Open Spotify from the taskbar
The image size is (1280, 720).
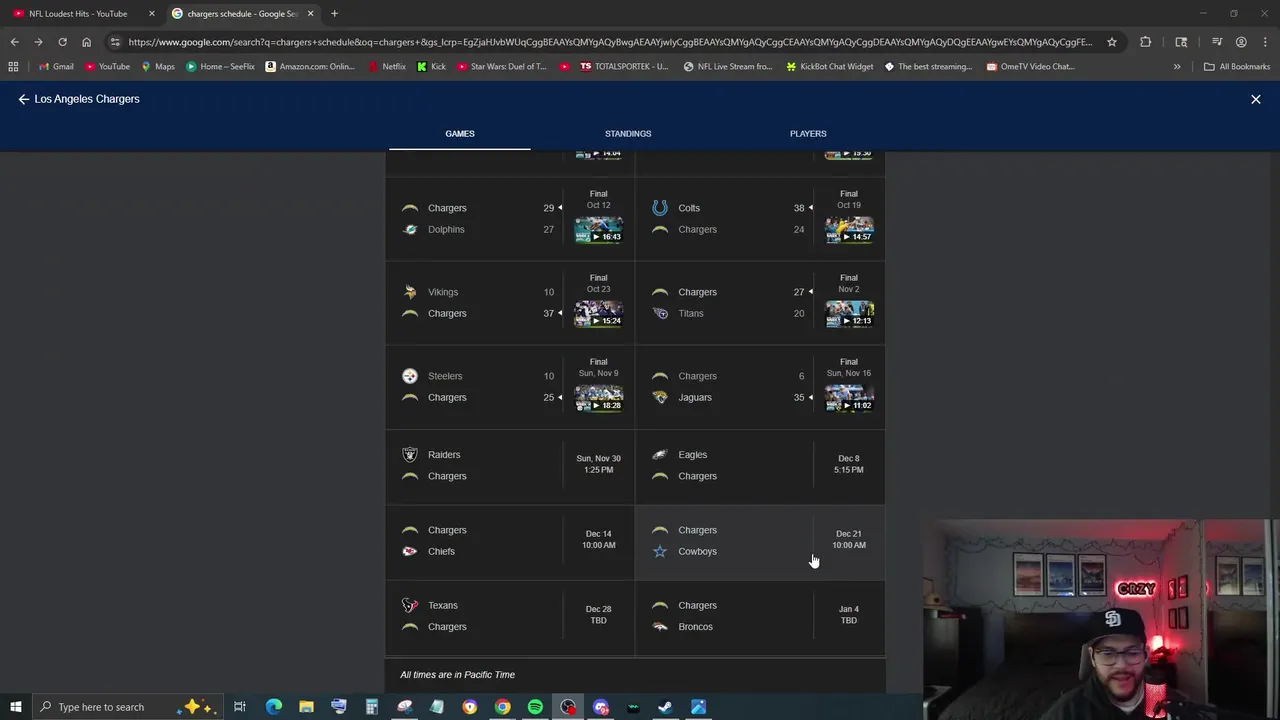[x=535, y=707]
